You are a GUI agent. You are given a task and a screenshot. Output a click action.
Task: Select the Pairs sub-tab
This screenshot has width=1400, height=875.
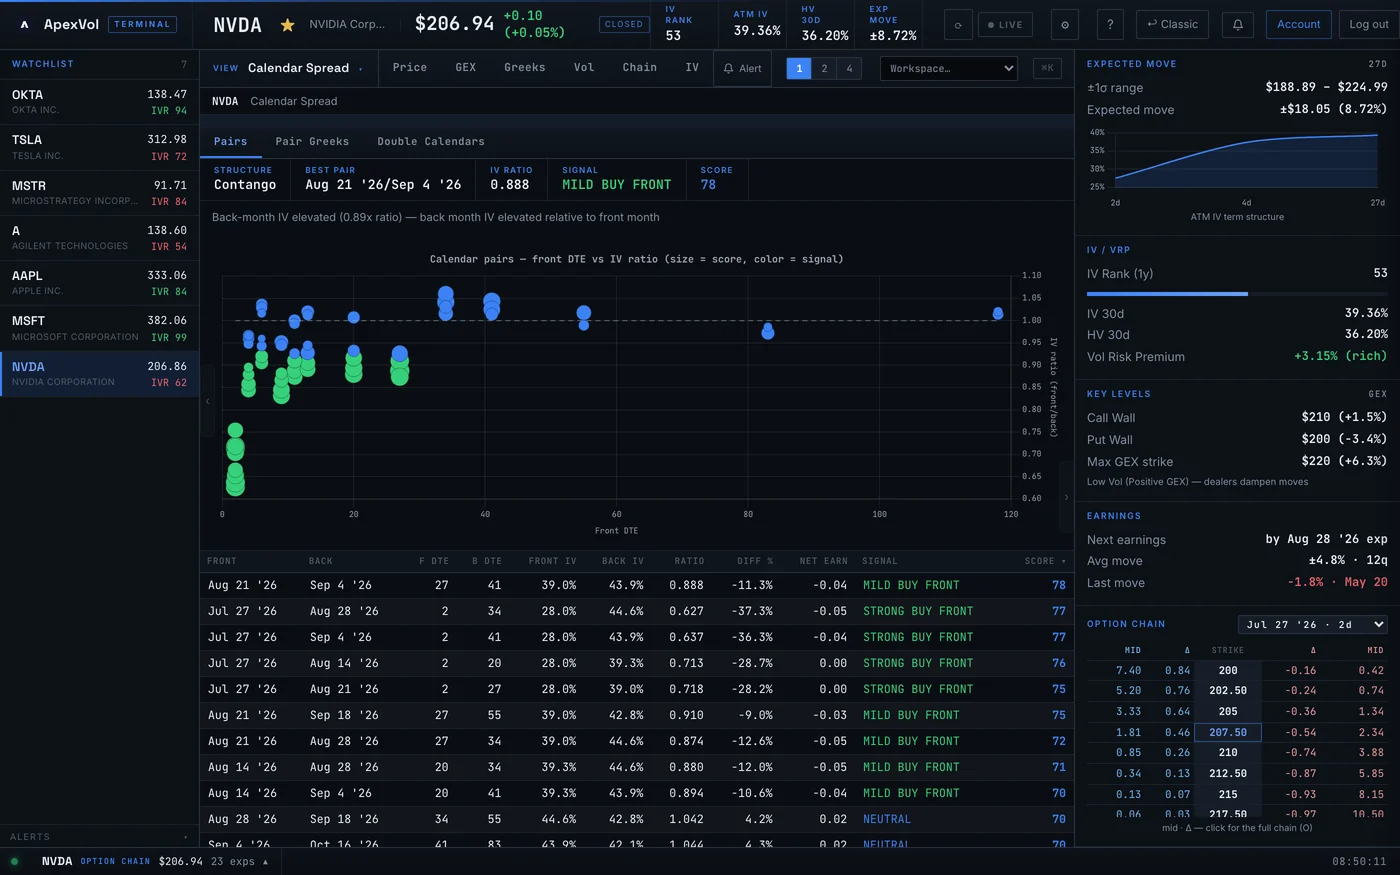[x=230, y=141]
